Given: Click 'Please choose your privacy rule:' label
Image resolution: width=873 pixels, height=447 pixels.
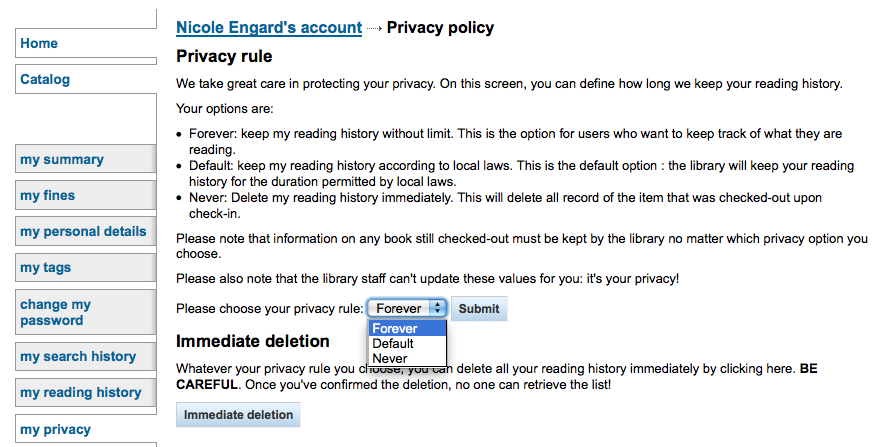Looking at the screenshot, I should coord(270,309).
